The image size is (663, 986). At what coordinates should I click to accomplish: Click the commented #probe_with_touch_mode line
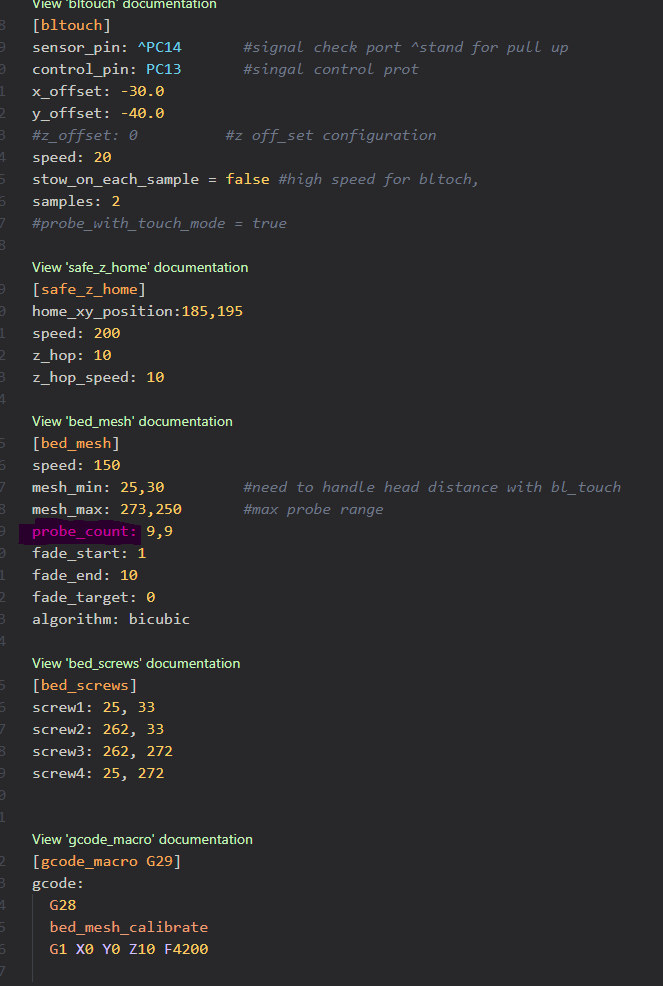[159, 223]
